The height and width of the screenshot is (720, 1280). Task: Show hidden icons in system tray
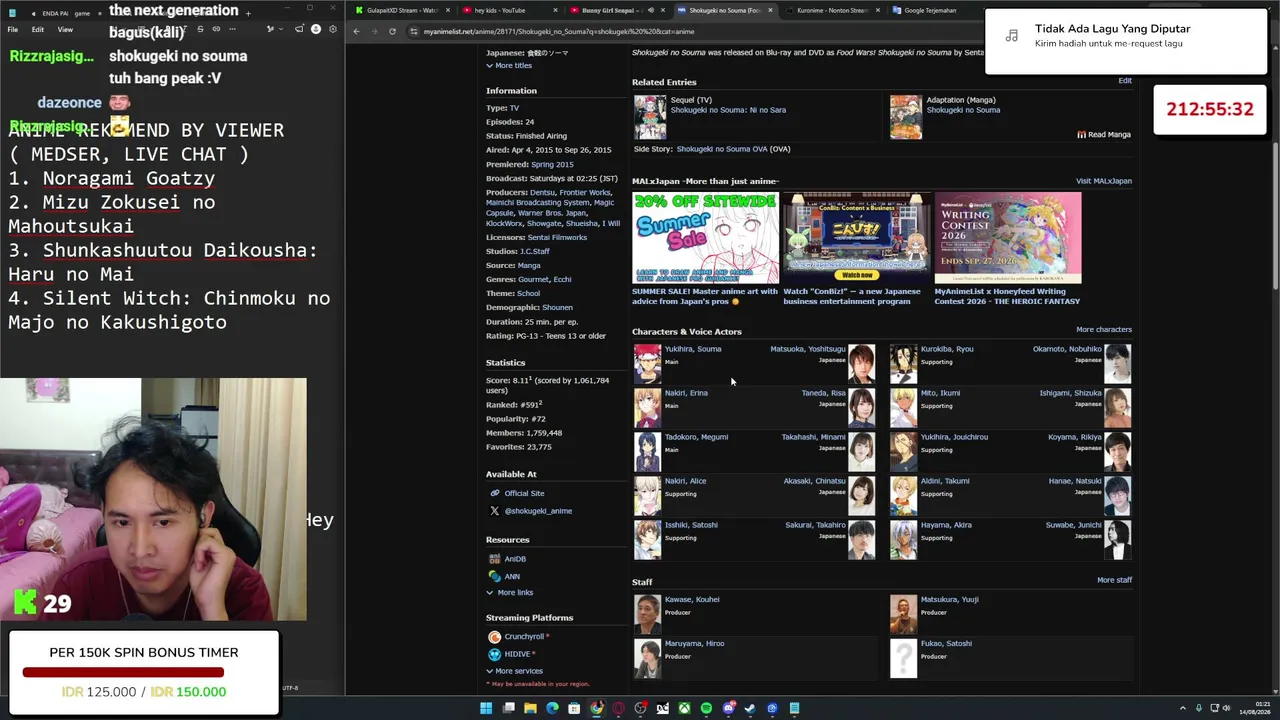pyautogui.click(x=1182, y=708)
